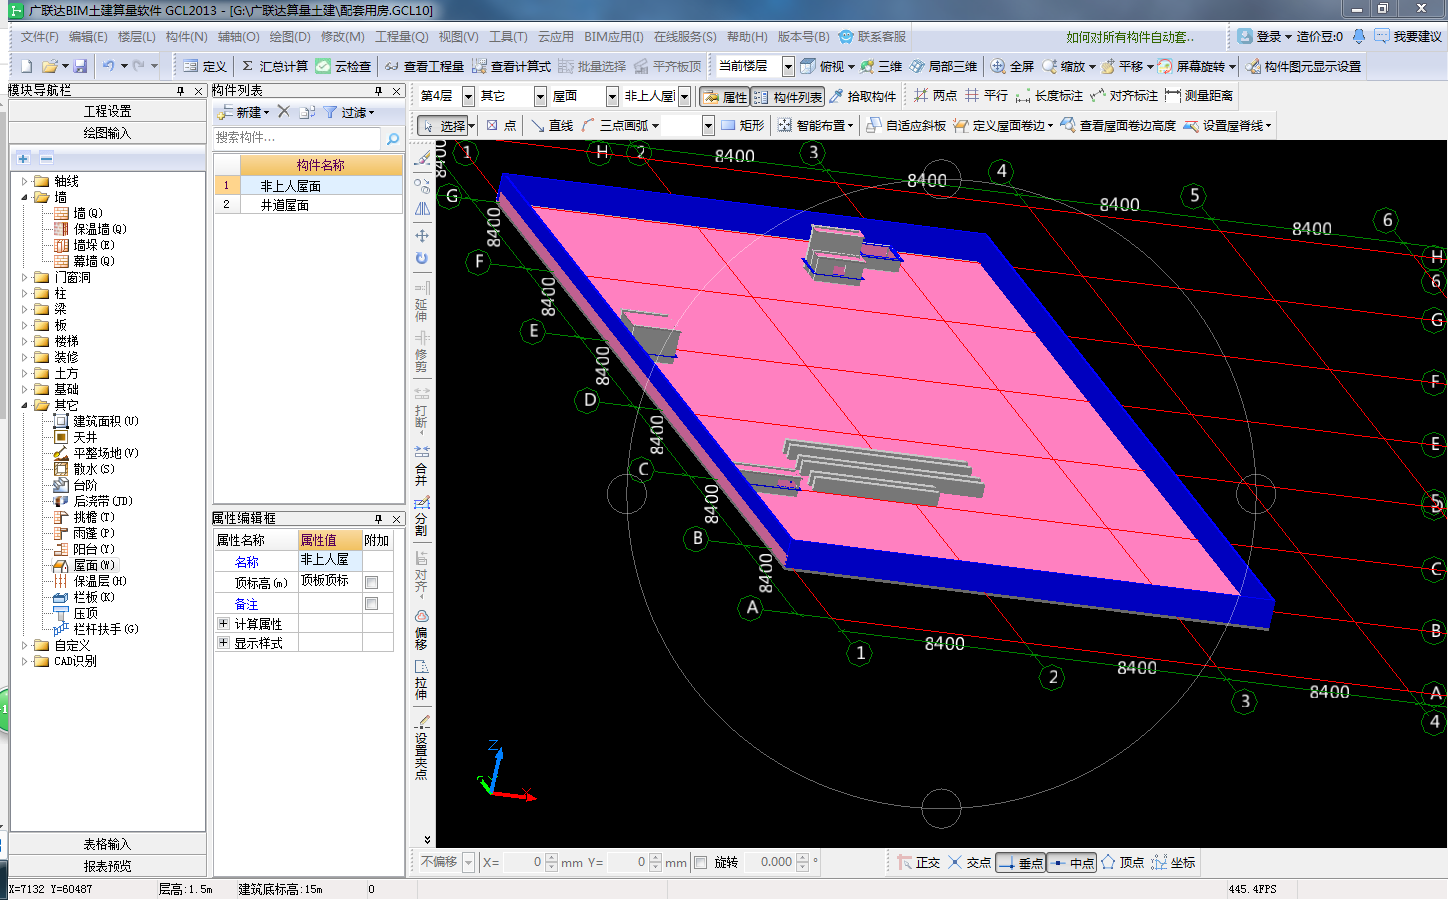Click the 分割 split tool
The width and height of the screenshot is (1448, 900).
422,516
